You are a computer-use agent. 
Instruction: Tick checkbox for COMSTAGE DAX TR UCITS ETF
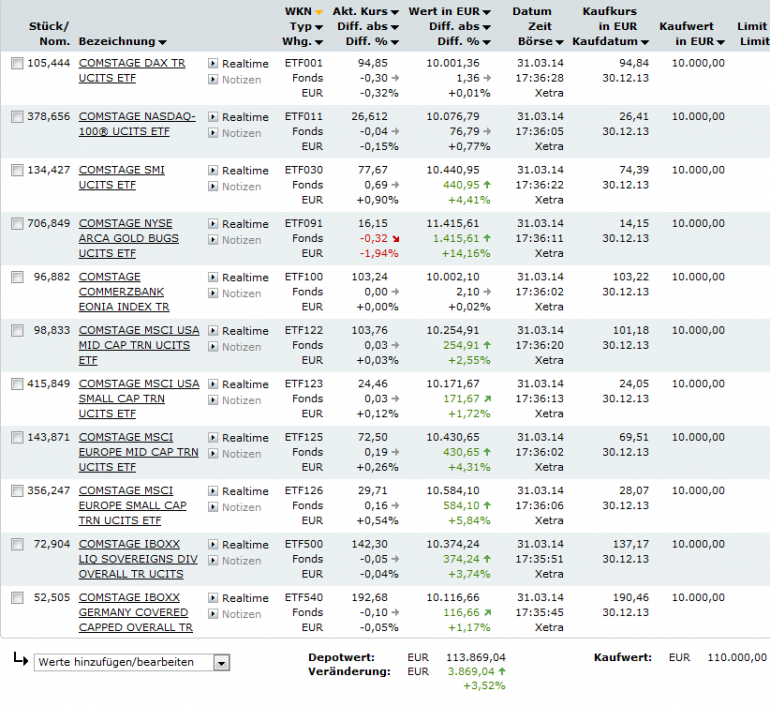pos(17,63)
